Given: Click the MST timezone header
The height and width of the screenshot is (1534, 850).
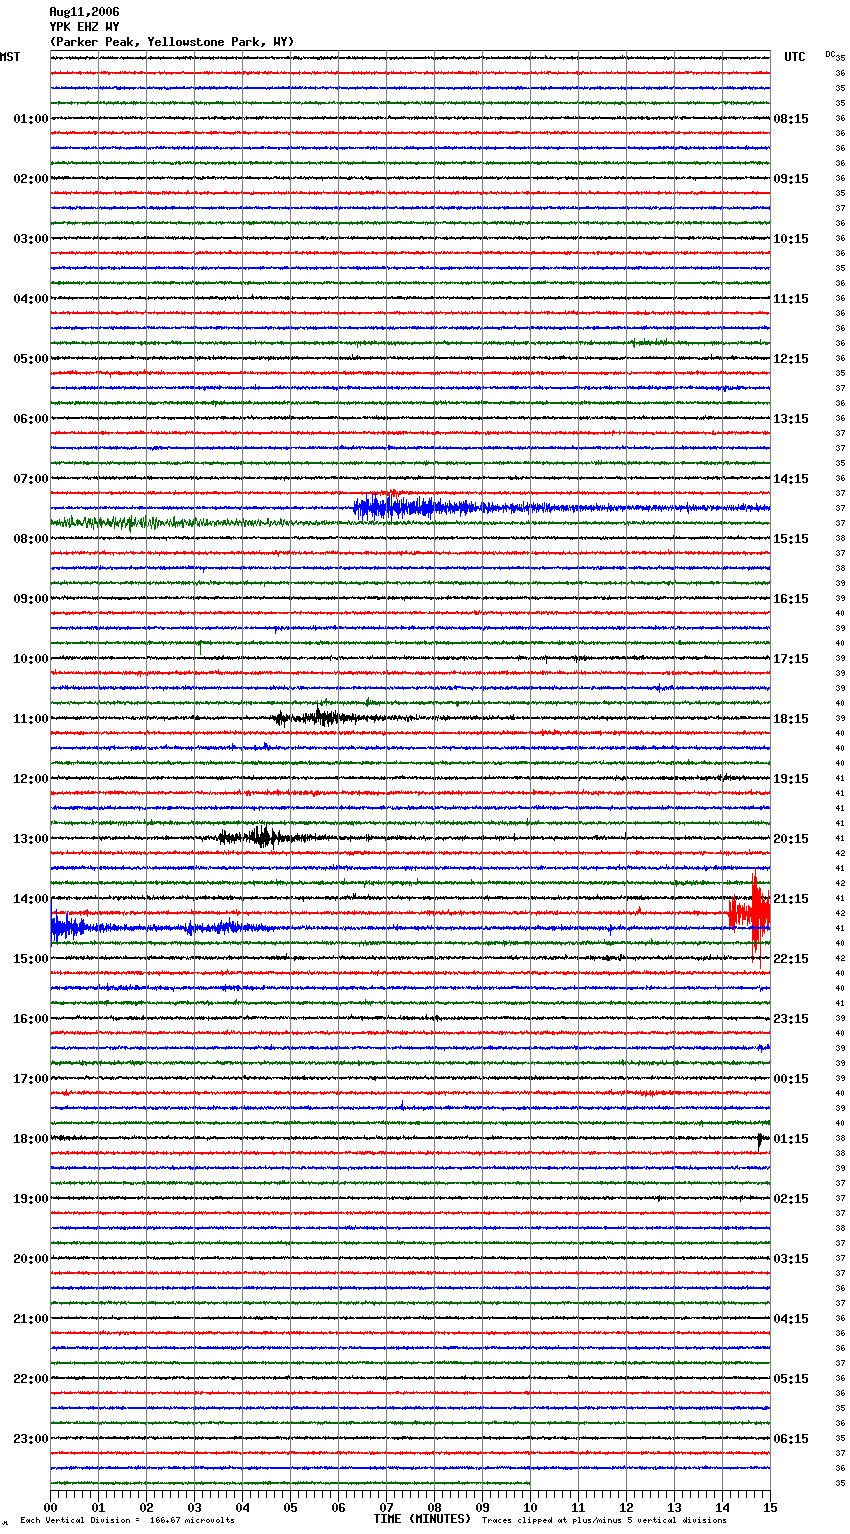Looking at the screenshot, I should click(x=10, y=57).
